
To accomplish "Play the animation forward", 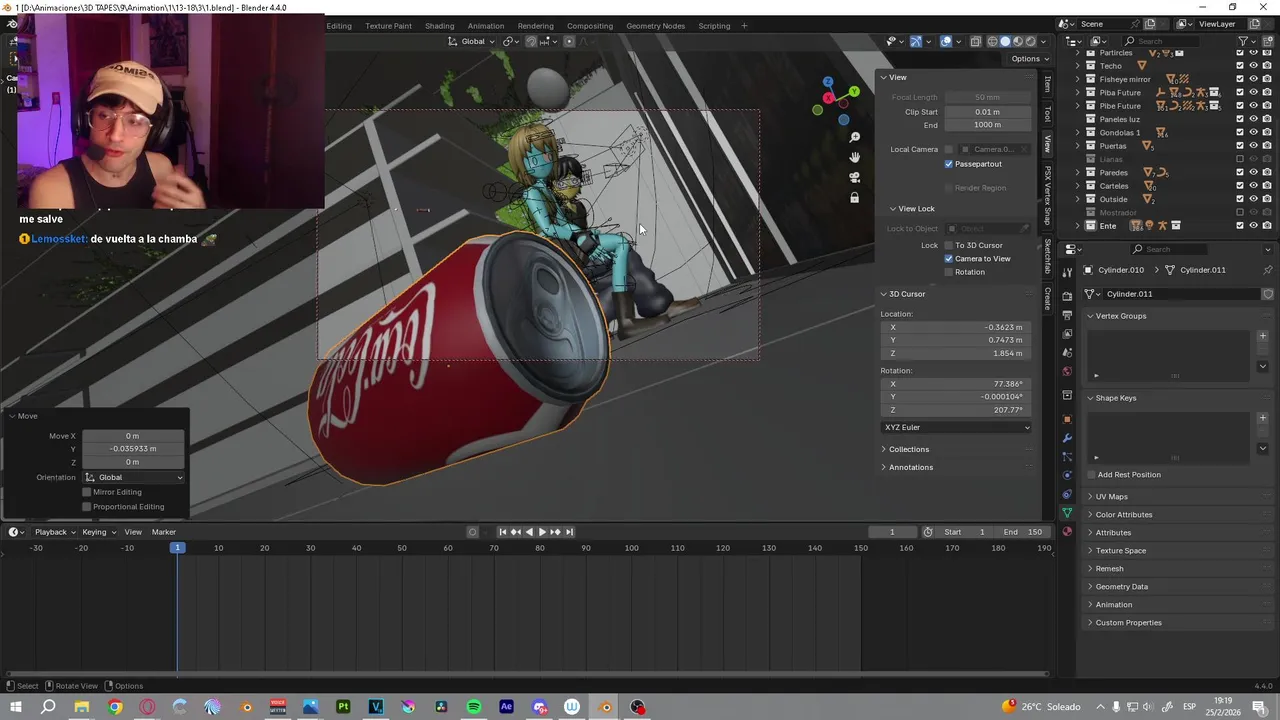I will point(542,532).
